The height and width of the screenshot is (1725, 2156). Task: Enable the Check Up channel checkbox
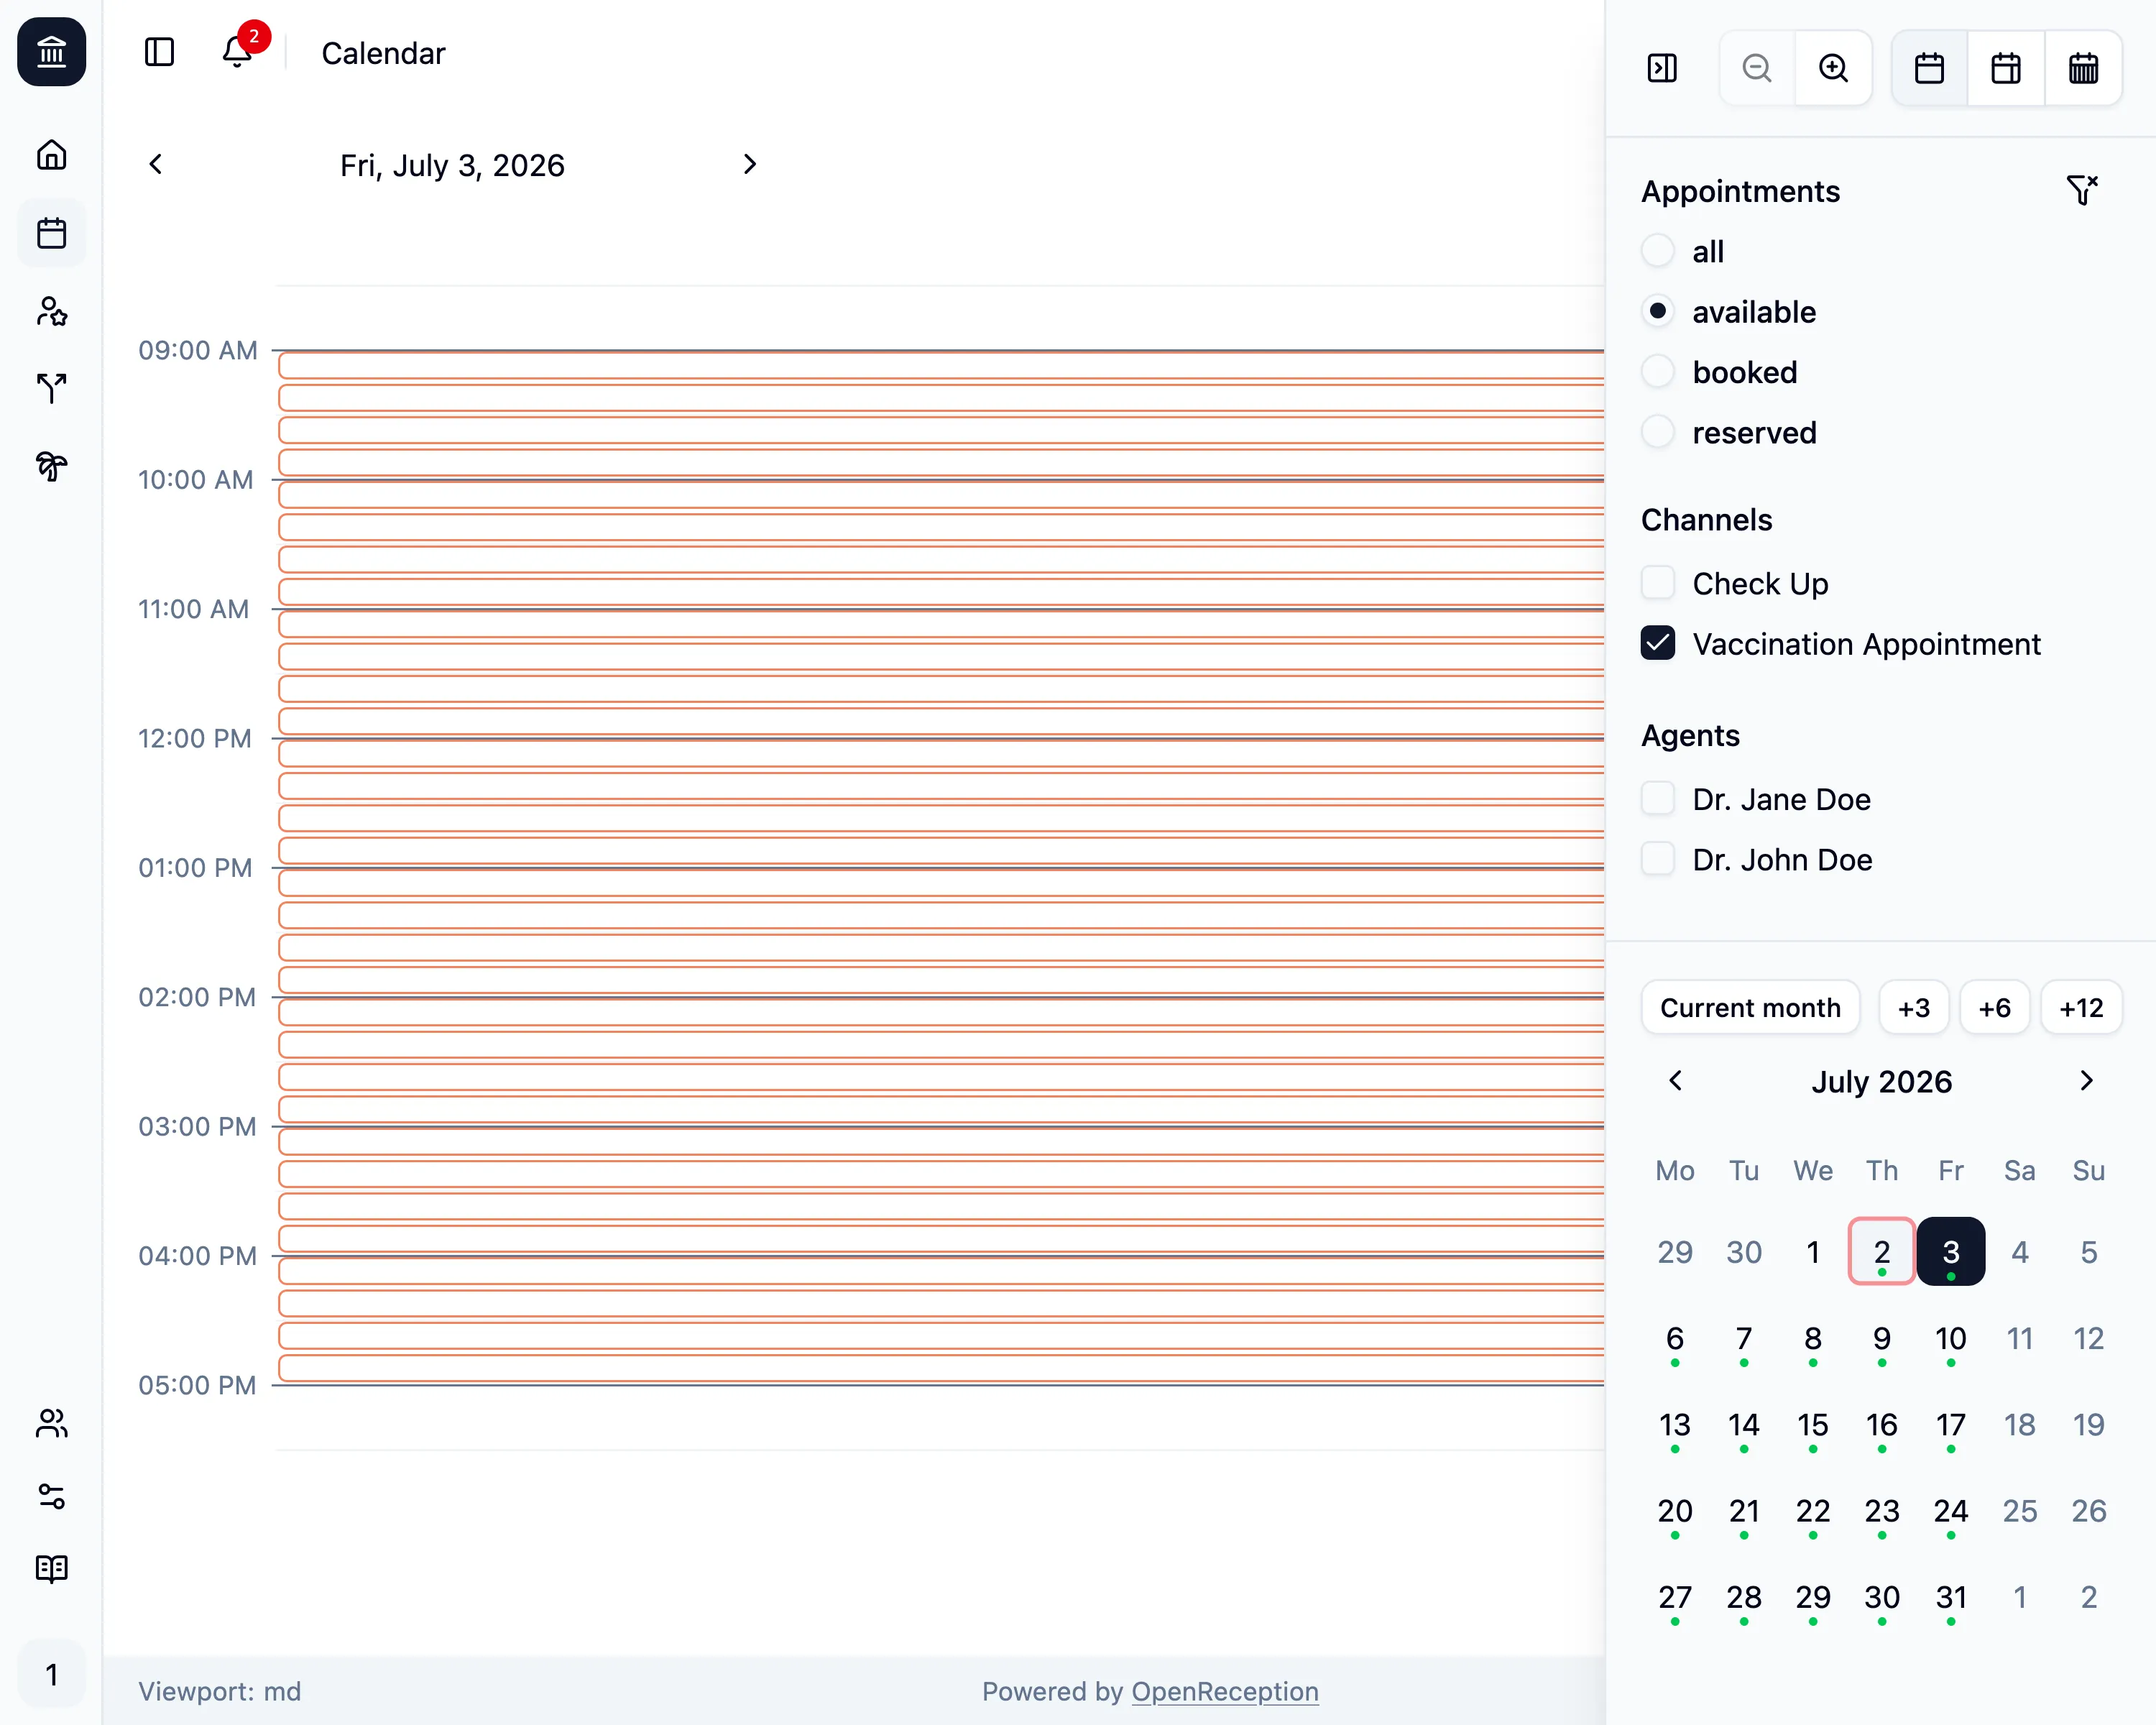1658,582
